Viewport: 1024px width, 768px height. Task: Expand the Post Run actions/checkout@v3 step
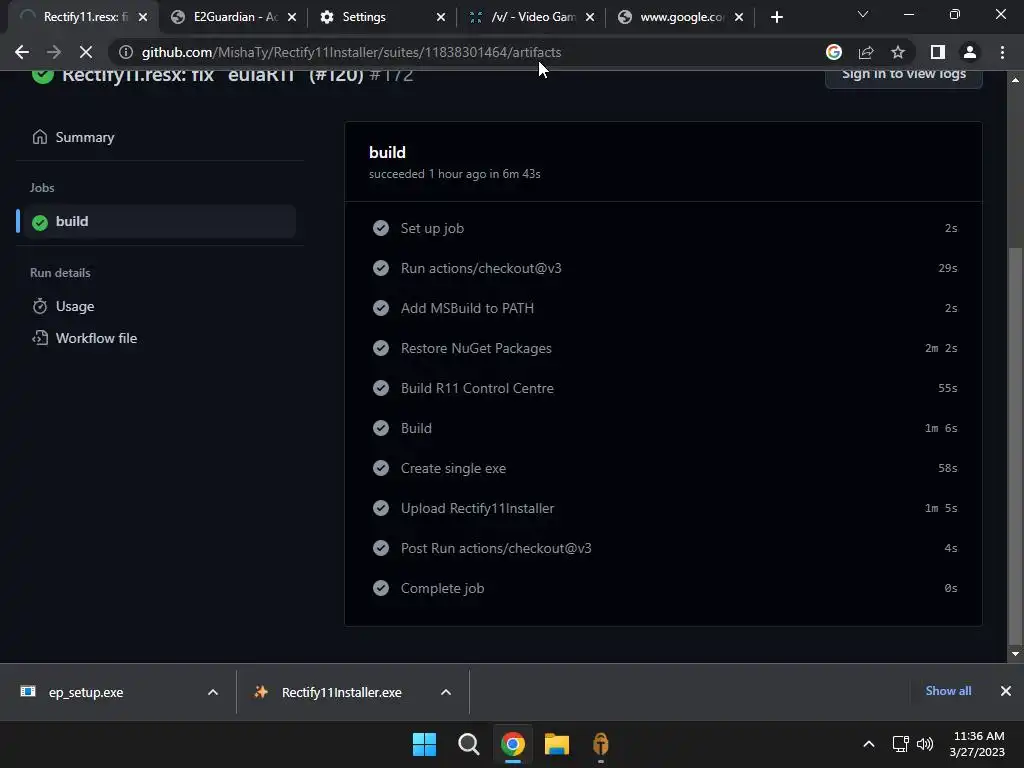point(664,548)
